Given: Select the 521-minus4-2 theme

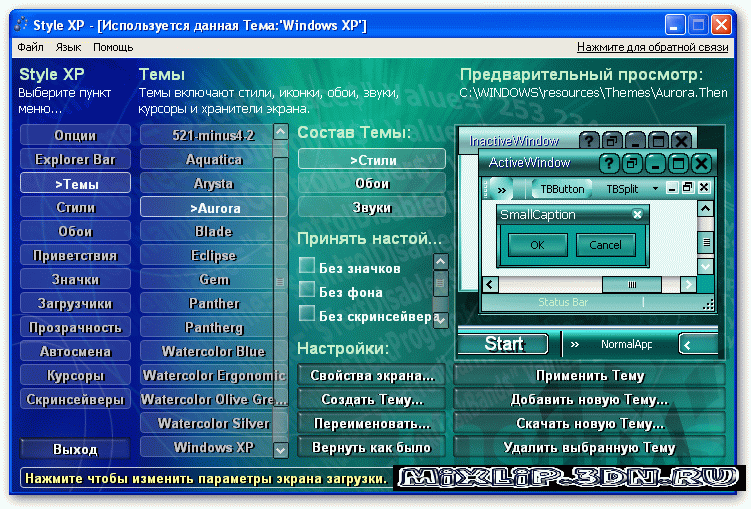Looking at the screenshot, I should point(207,135).
